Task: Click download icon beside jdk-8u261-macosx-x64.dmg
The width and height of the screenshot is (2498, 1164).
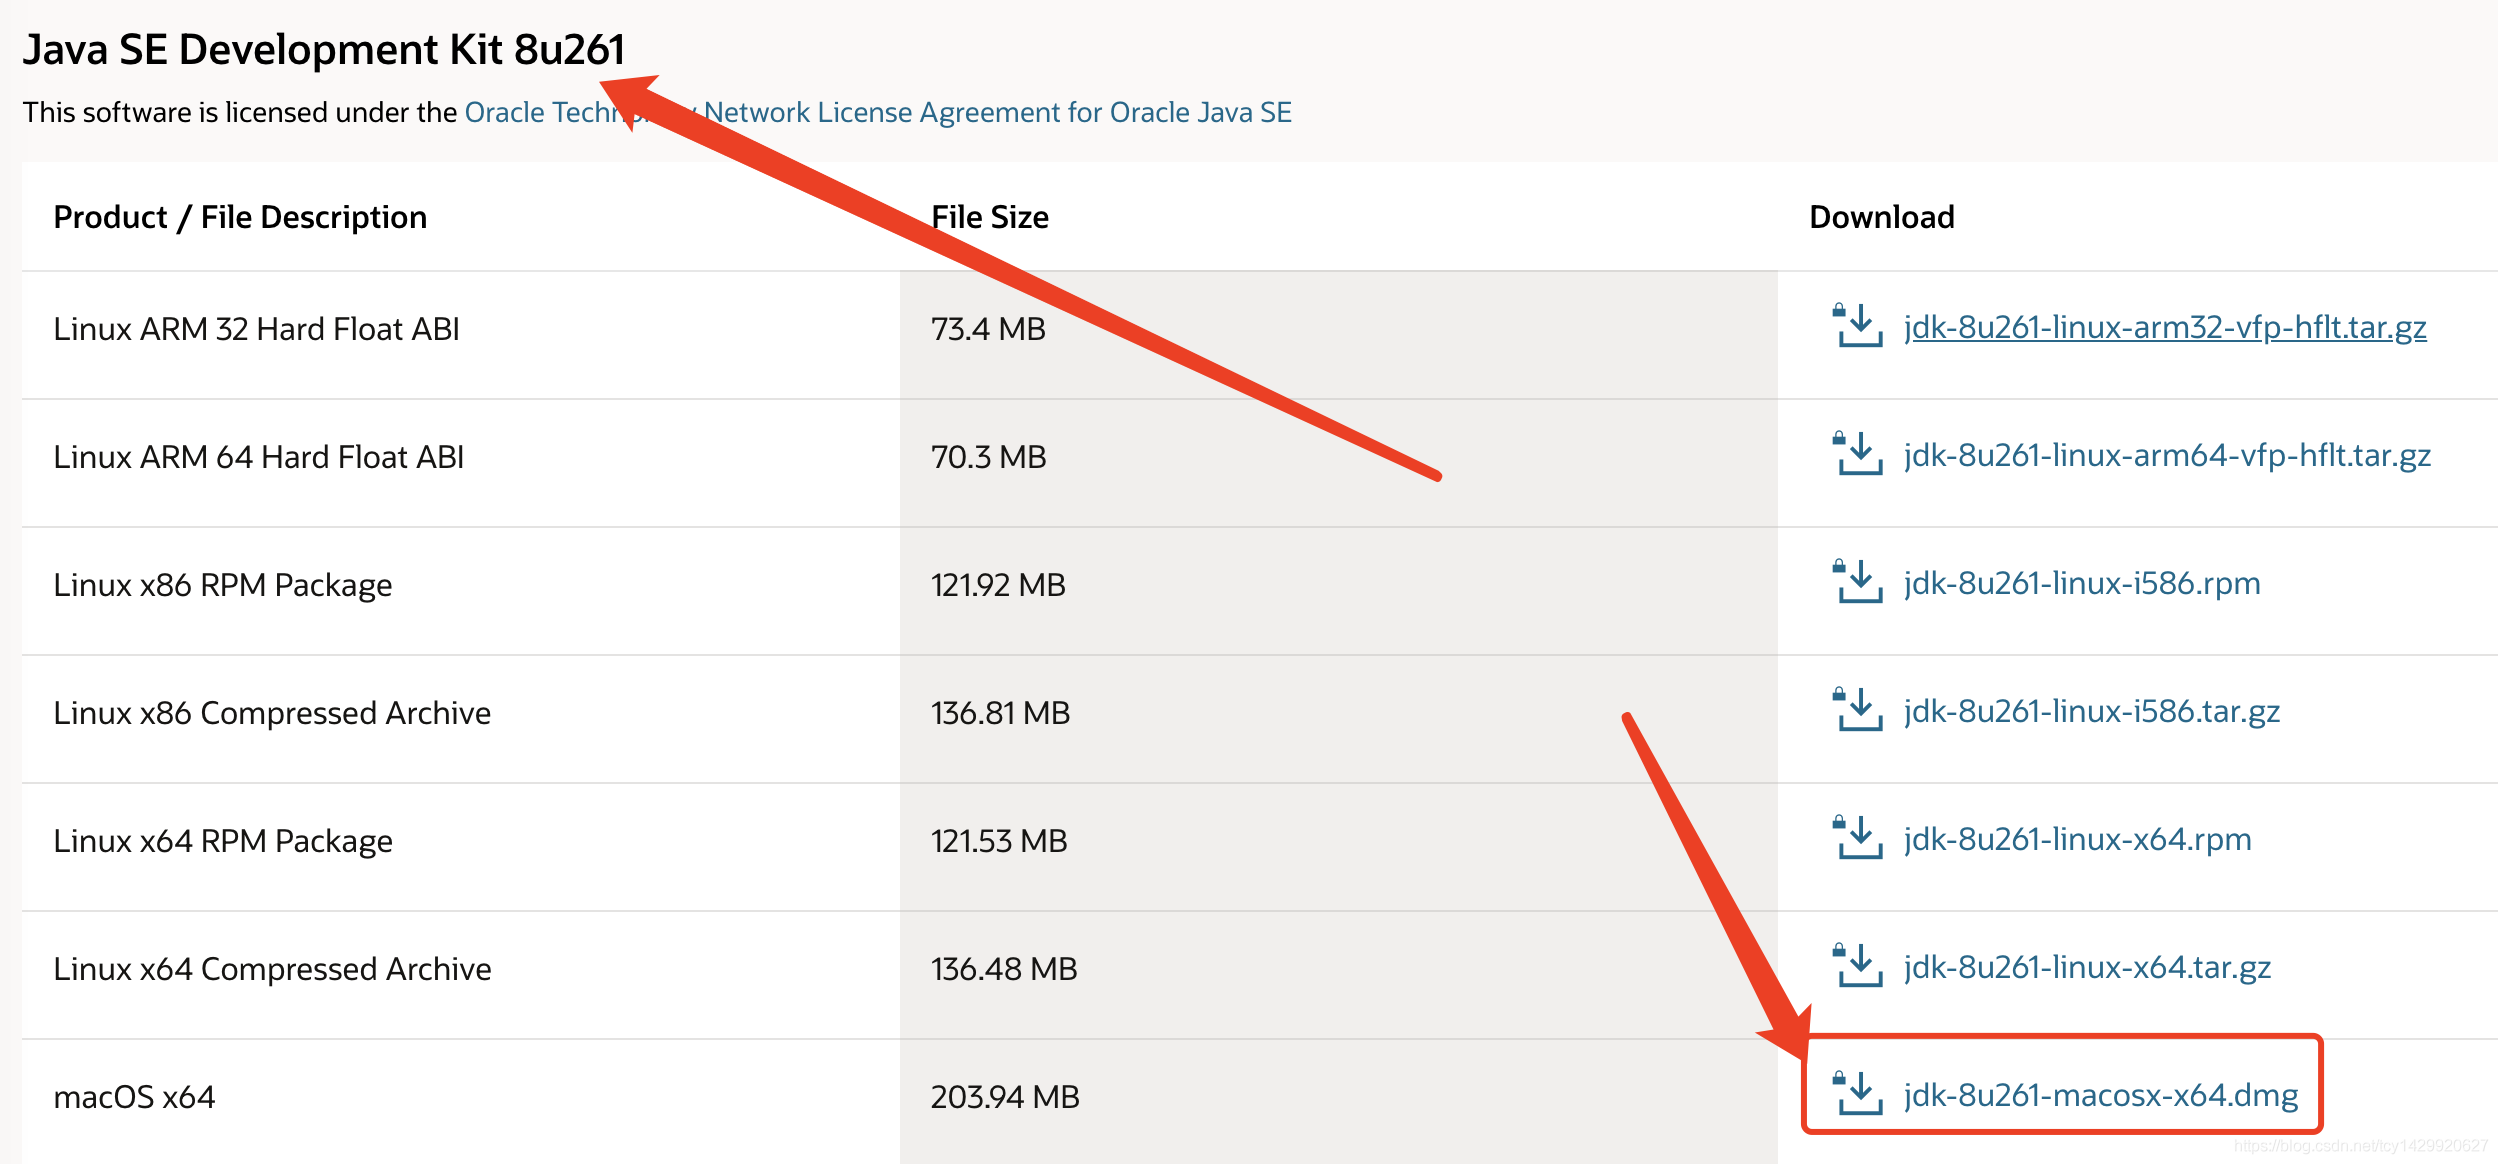Action: click(1857, 1094)
